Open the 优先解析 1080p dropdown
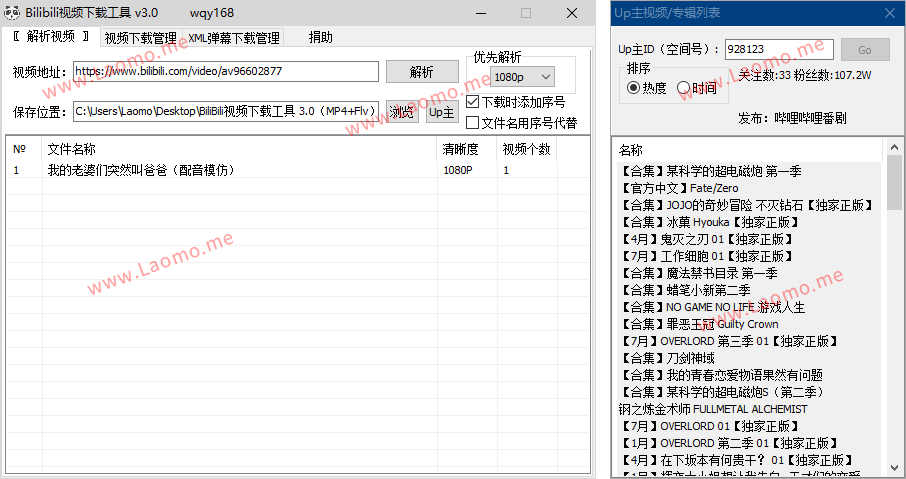Image resolution: width=906 pixels, height=479 pixels. [x=522, y=77]
